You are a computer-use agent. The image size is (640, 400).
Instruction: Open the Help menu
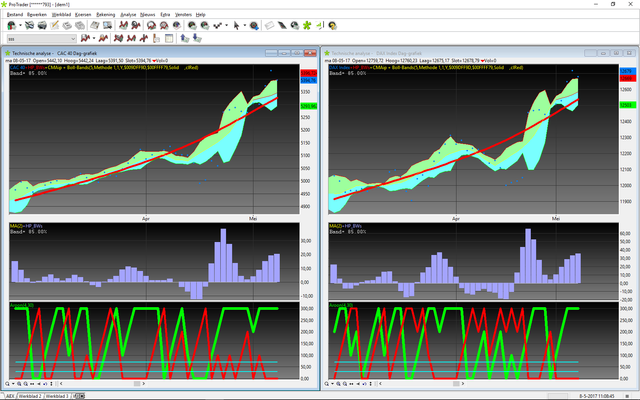[200, 14]
